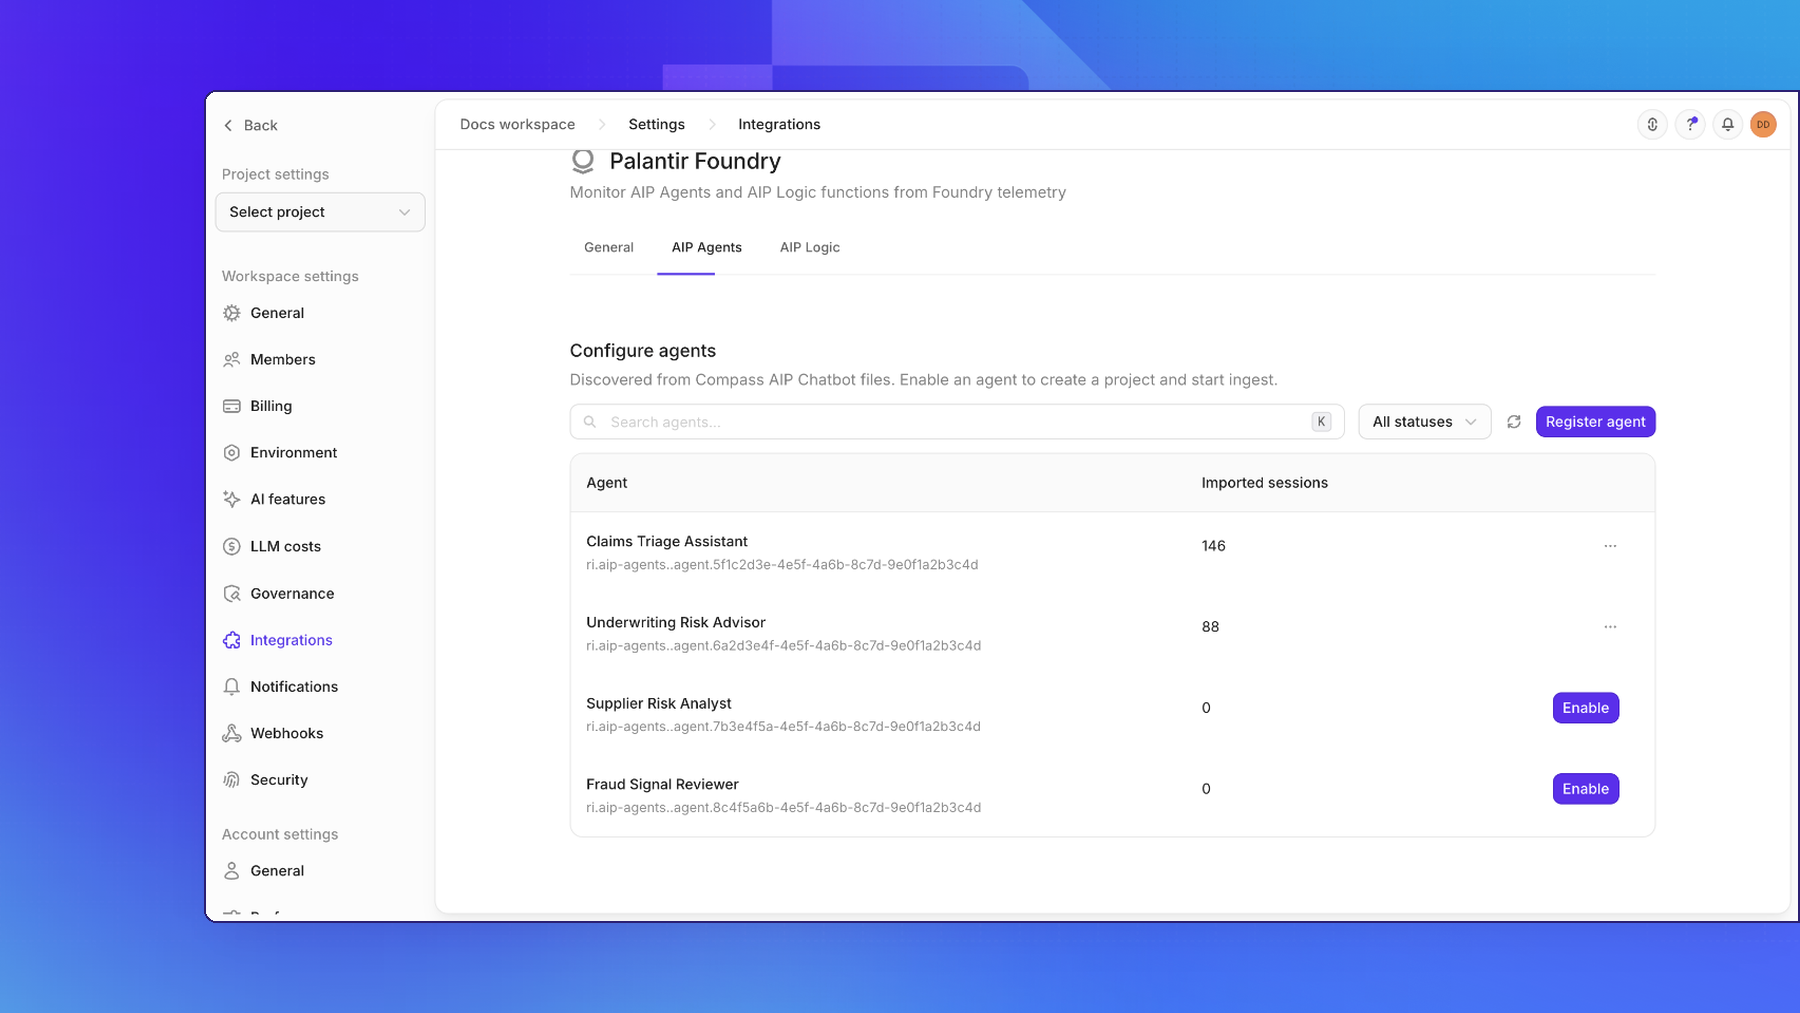
Task: Enable the Fraud Signal Reviewer agent
Action: pos(1585,789)
